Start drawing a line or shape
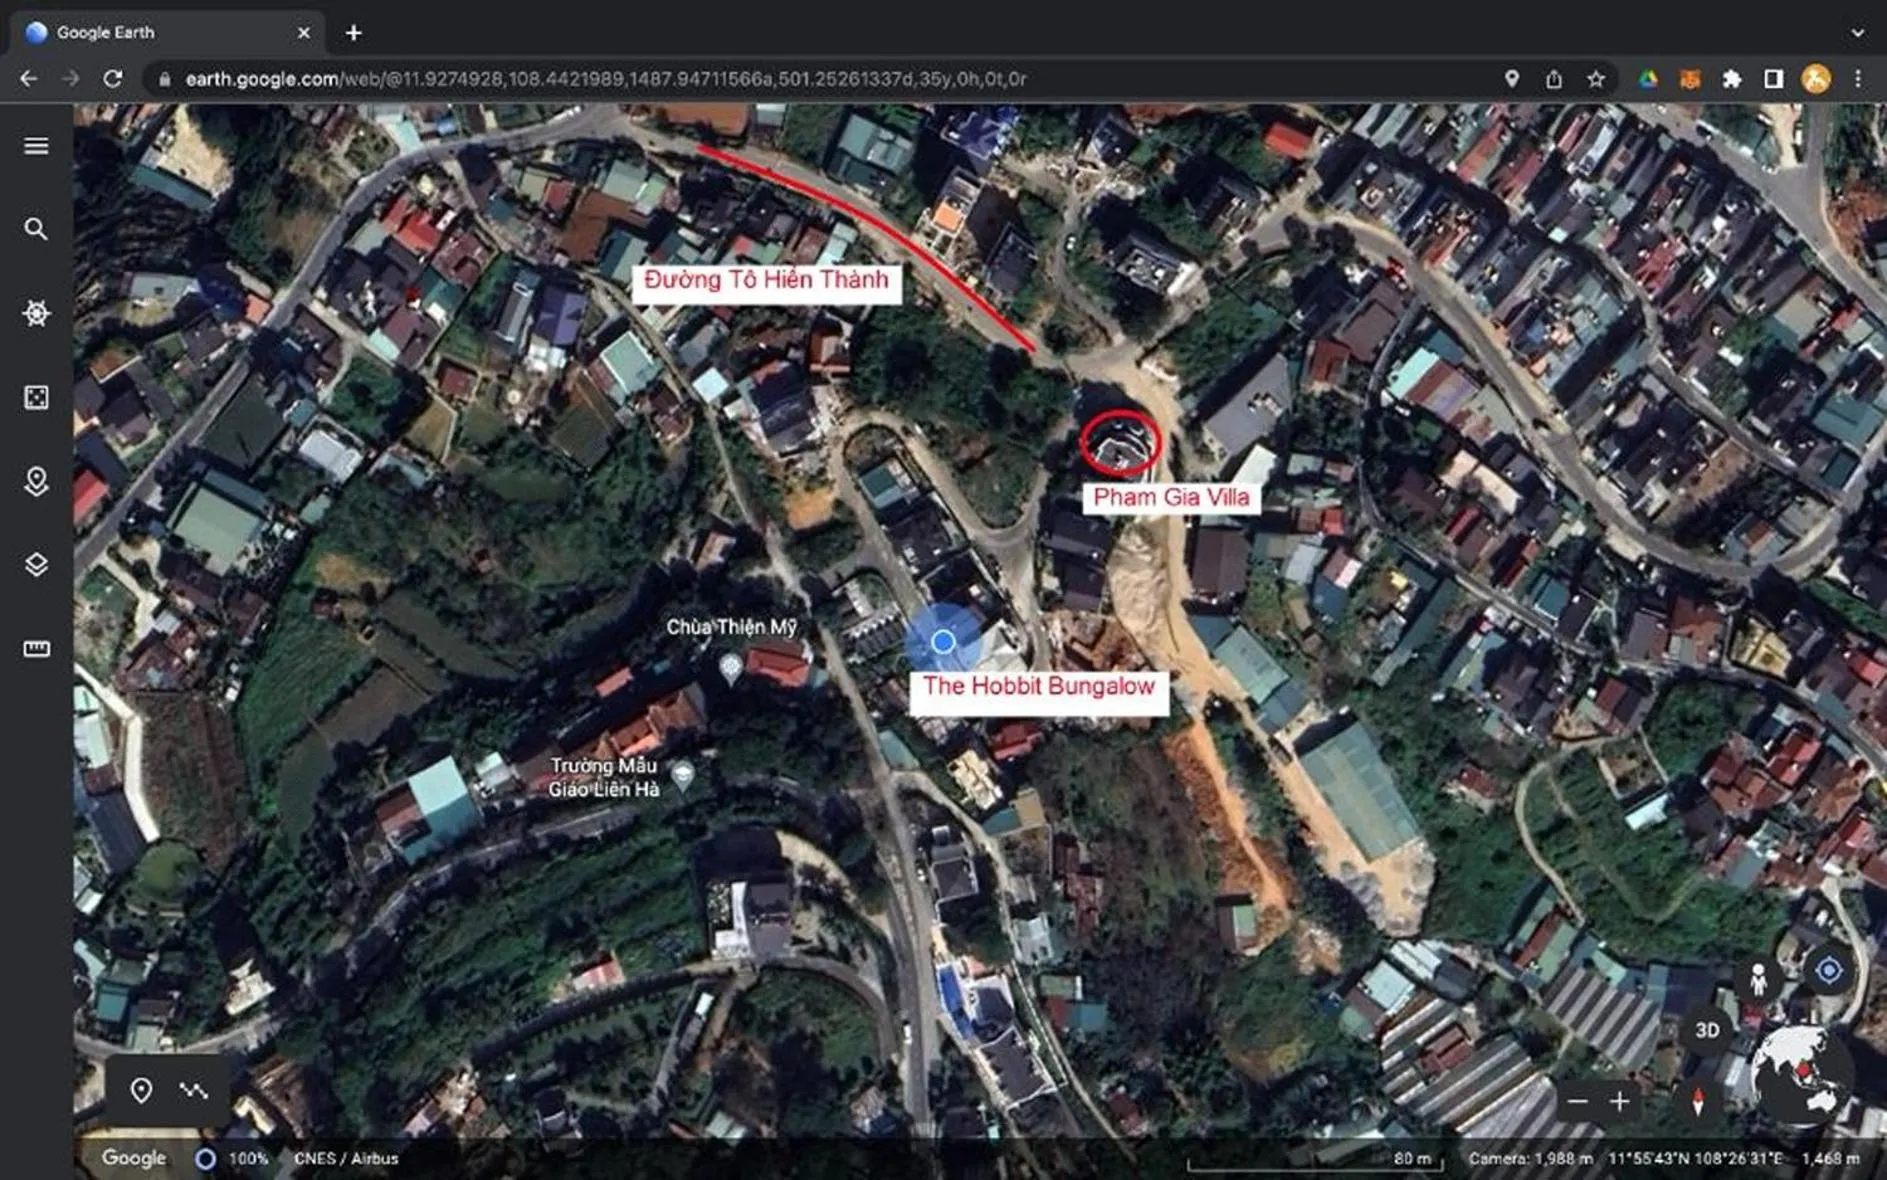 (193, 1090)
